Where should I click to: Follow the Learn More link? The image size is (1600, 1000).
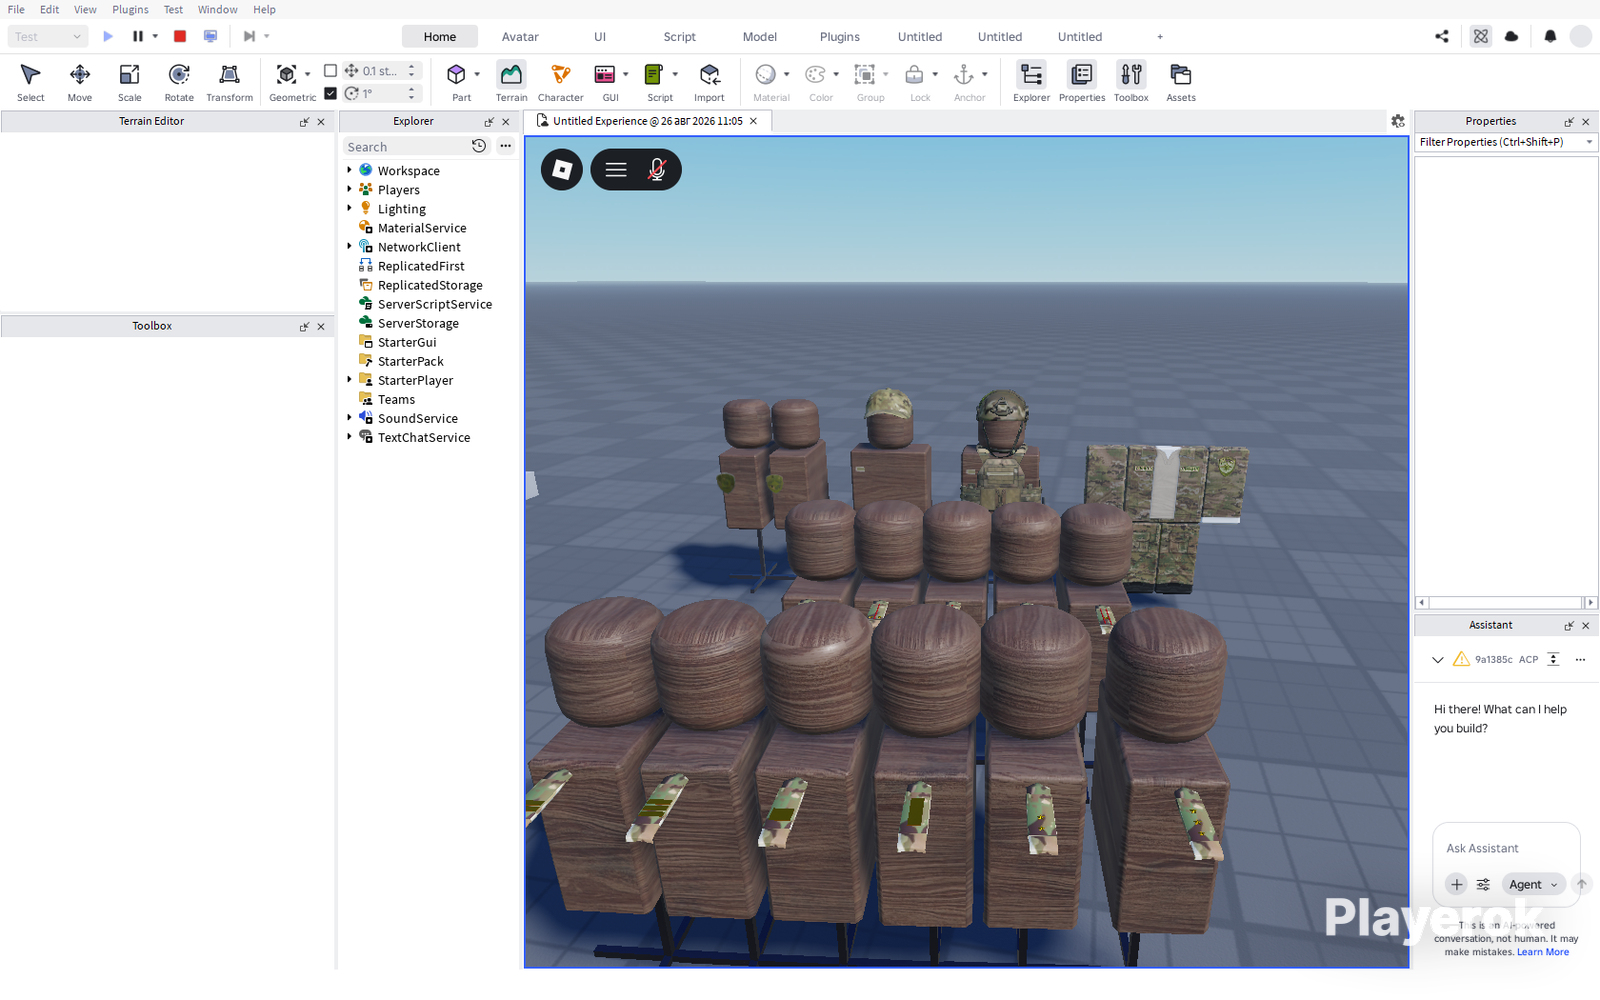click(x=1543, y=952)
